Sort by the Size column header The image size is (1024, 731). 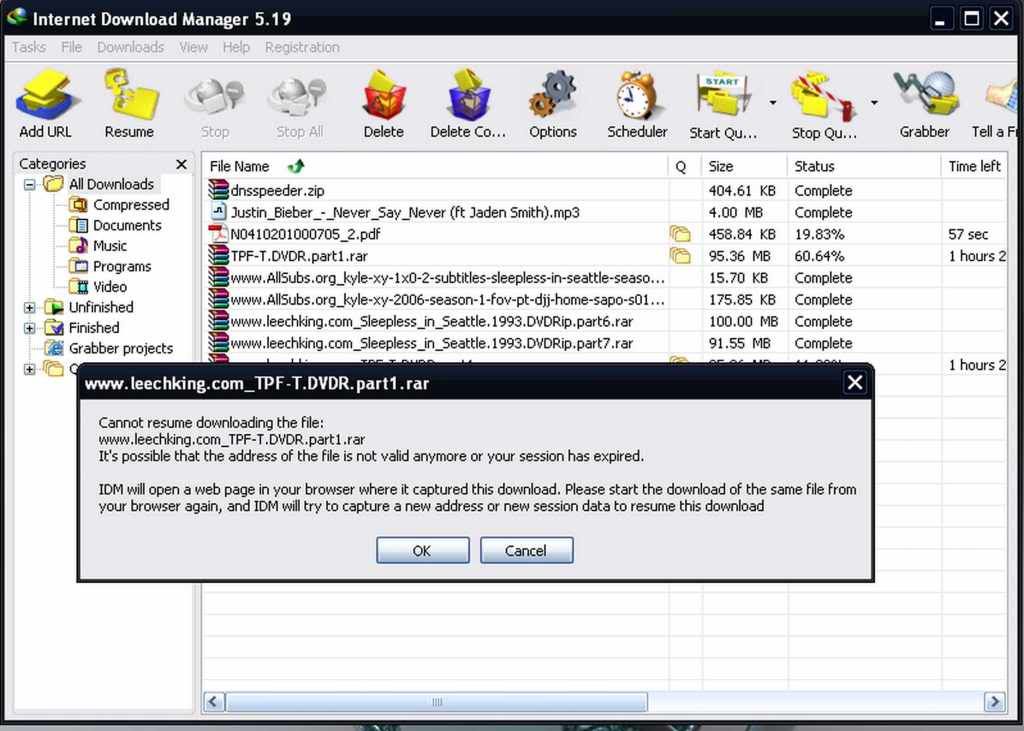[x=744, y=166]
